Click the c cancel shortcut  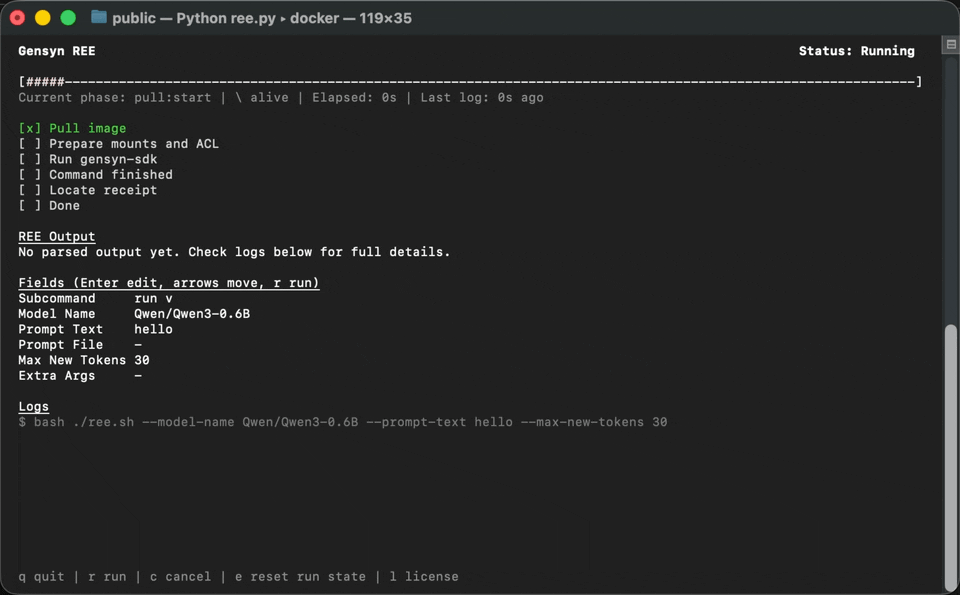tap(180, 576)
